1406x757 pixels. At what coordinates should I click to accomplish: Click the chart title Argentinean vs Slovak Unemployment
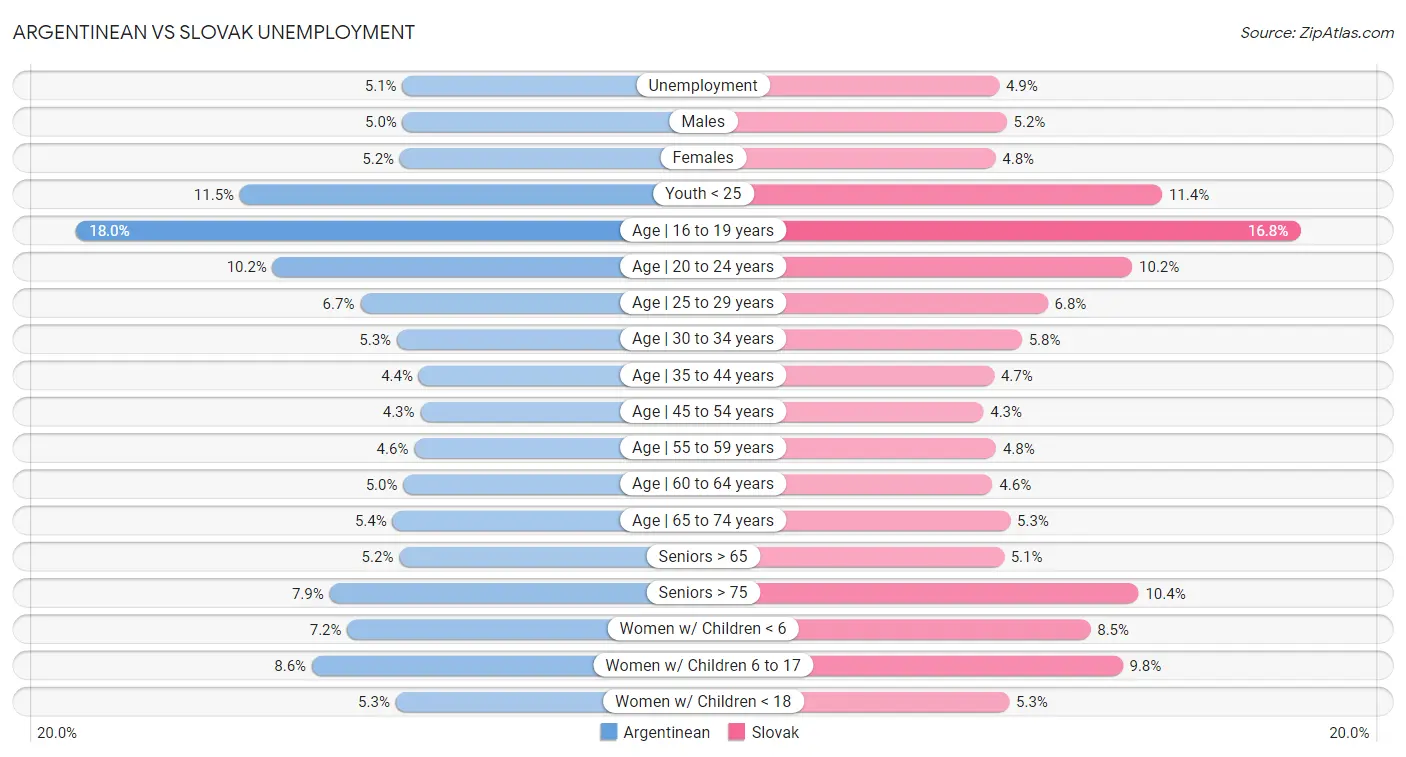[x=214, y=32]
